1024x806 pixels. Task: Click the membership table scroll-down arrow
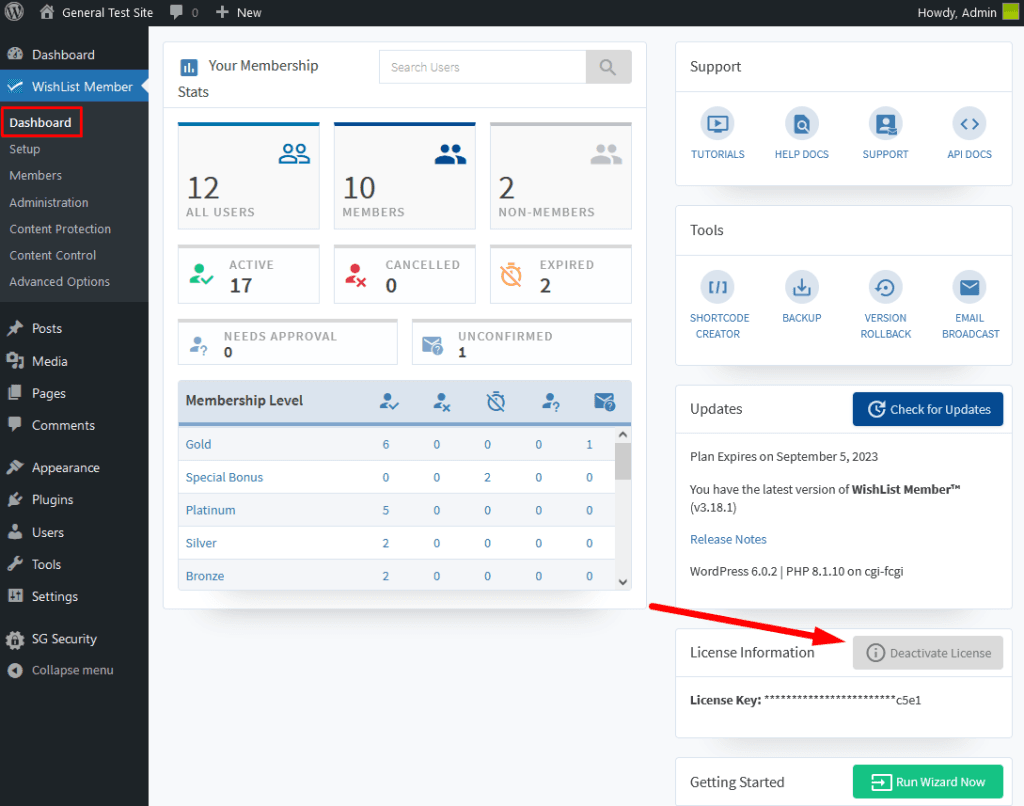tap(623, 582)
